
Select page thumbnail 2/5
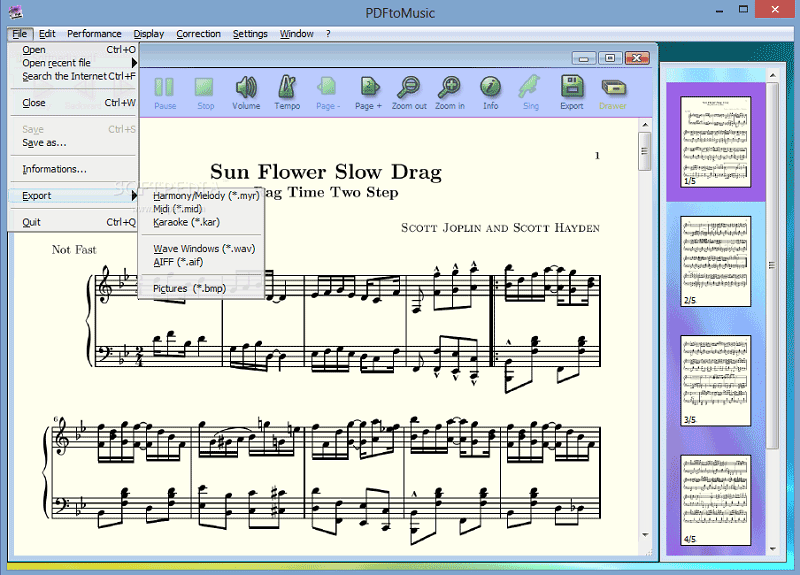tap(715, 261)
